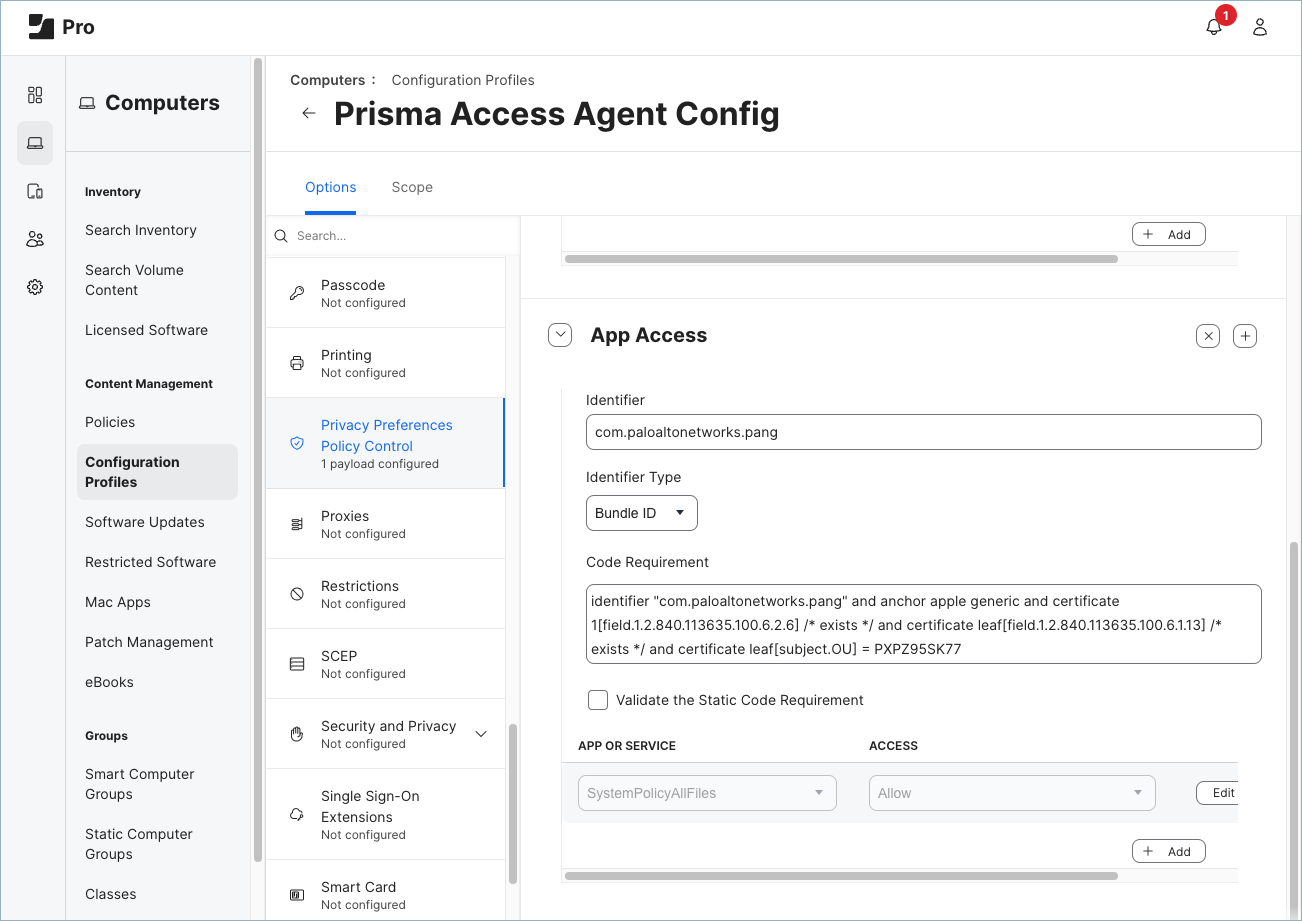Image resolution: width=1302 pixels, height=921 pixels.
Task: Collapse the App Access section chevron
Action: click(x=560, y=334)
